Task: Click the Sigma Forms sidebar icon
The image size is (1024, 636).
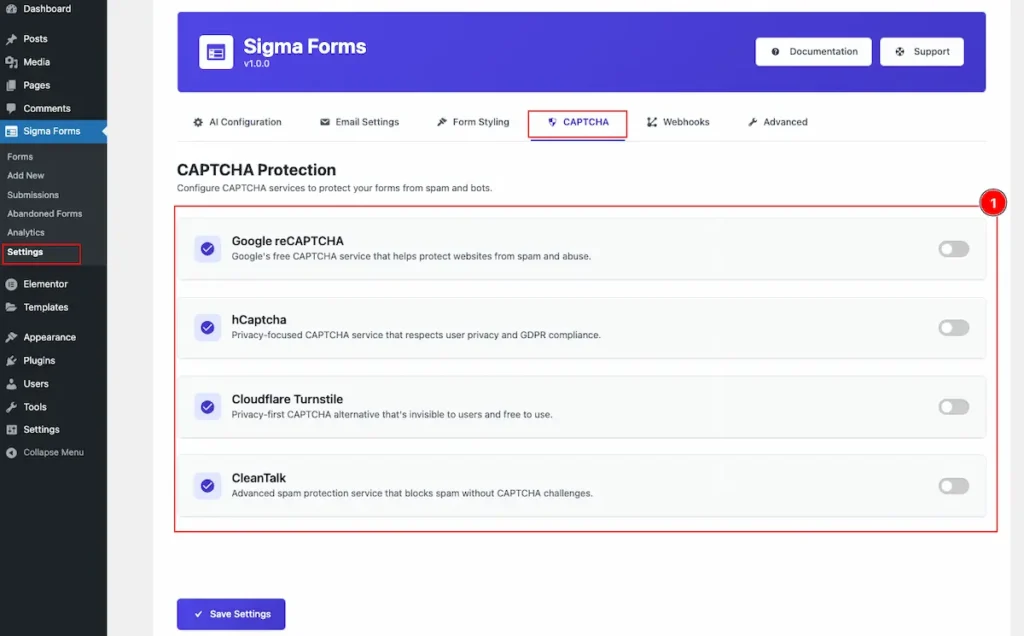Action: point(11,131)
